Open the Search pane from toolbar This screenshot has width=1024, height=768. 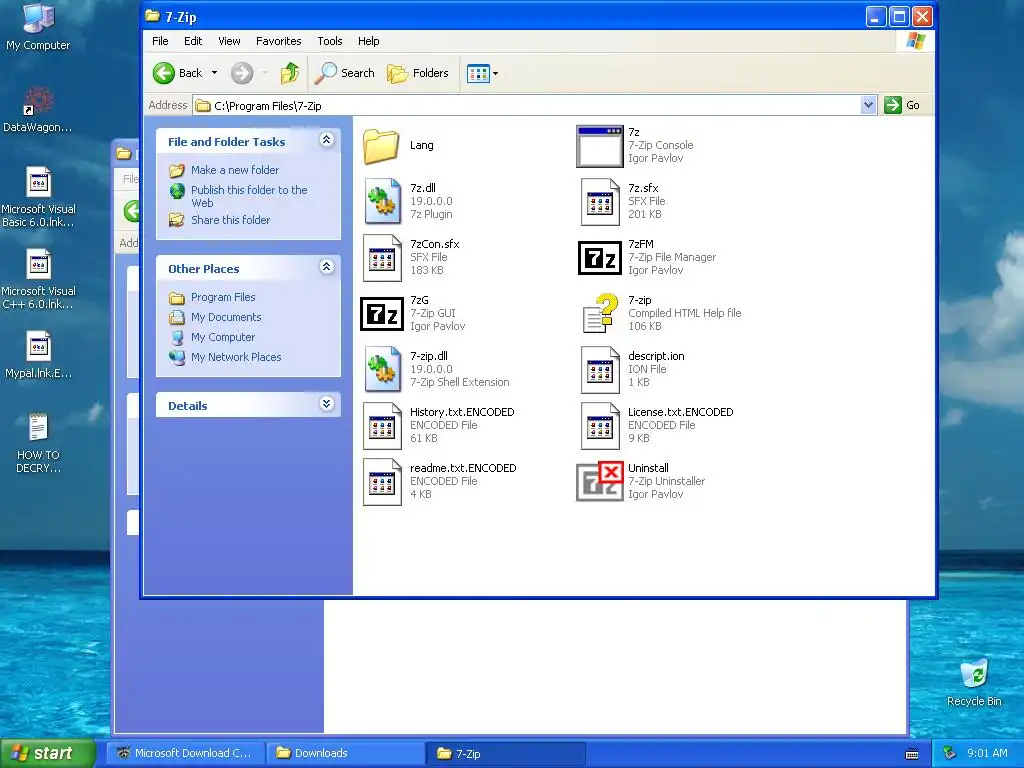[x=344, y=73]
